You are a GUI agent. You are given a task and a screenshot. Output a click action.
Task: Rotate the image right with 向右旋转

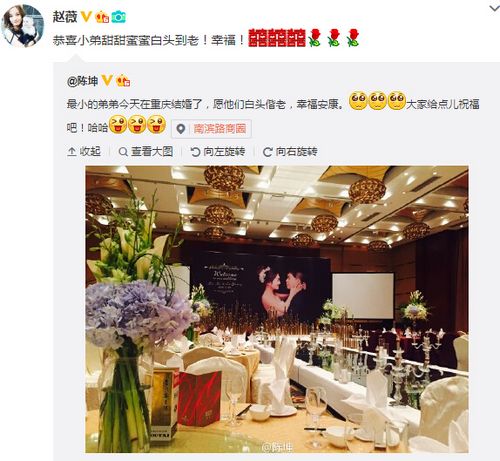(290, 152)
